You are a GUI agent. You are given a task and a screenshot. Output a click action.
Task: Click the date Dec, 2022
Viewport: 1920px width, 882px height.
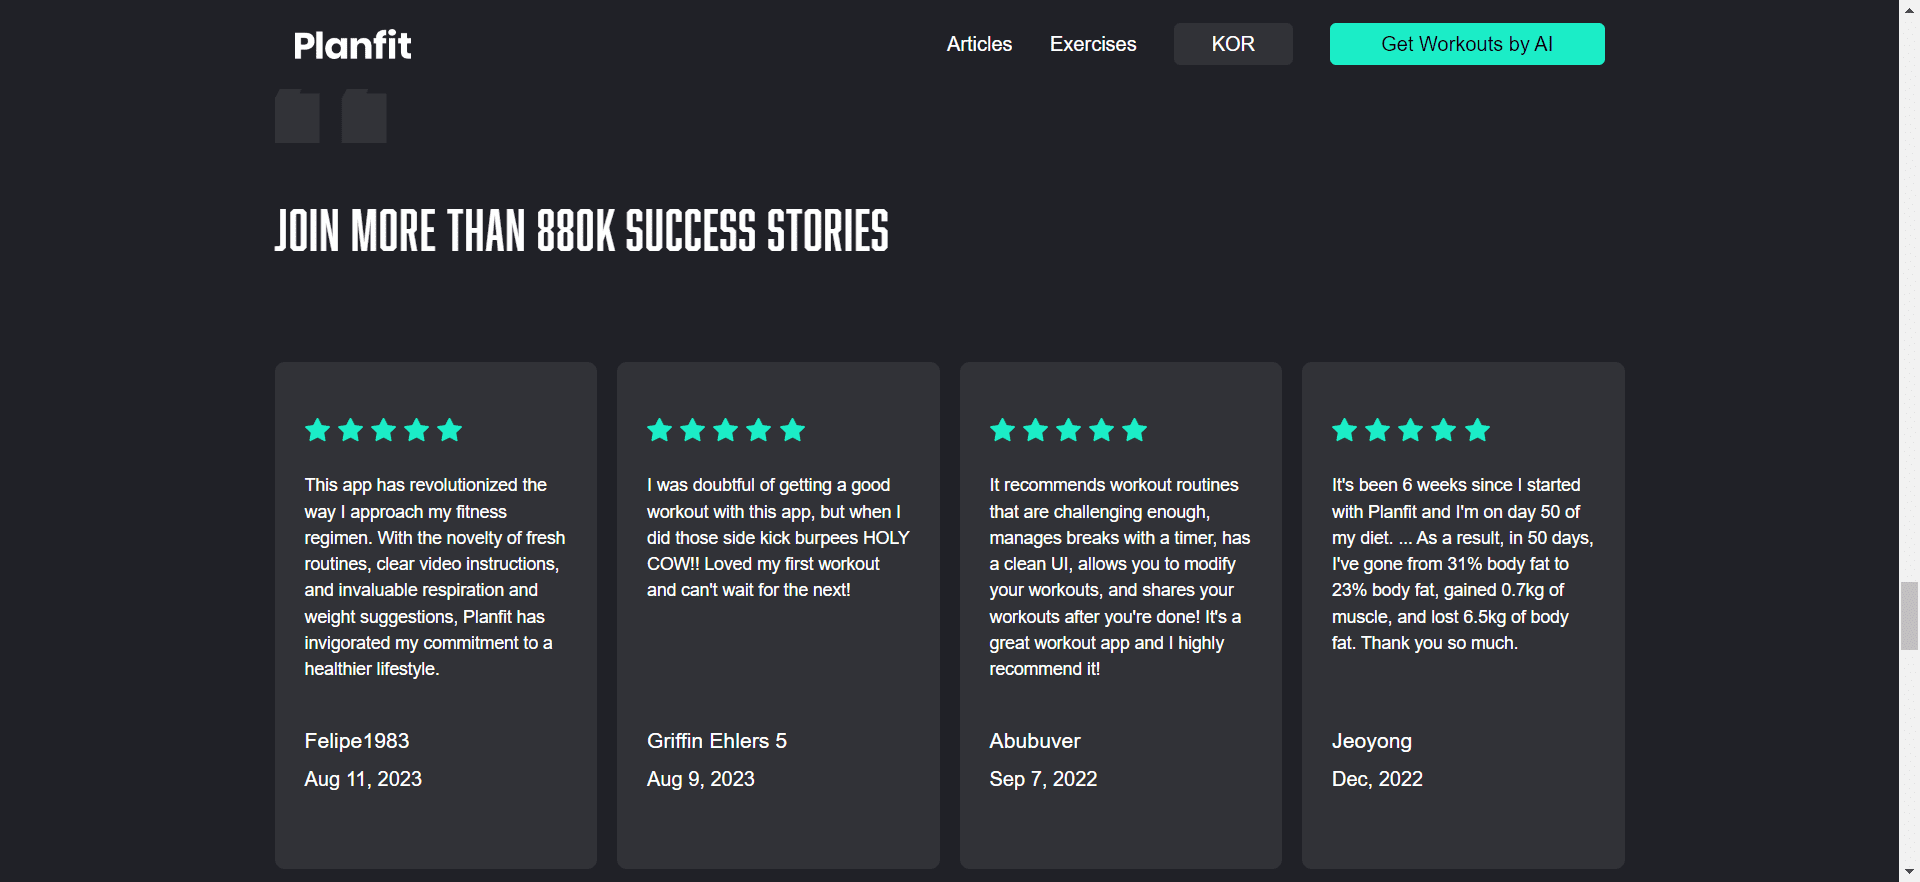coord(1377,779)
